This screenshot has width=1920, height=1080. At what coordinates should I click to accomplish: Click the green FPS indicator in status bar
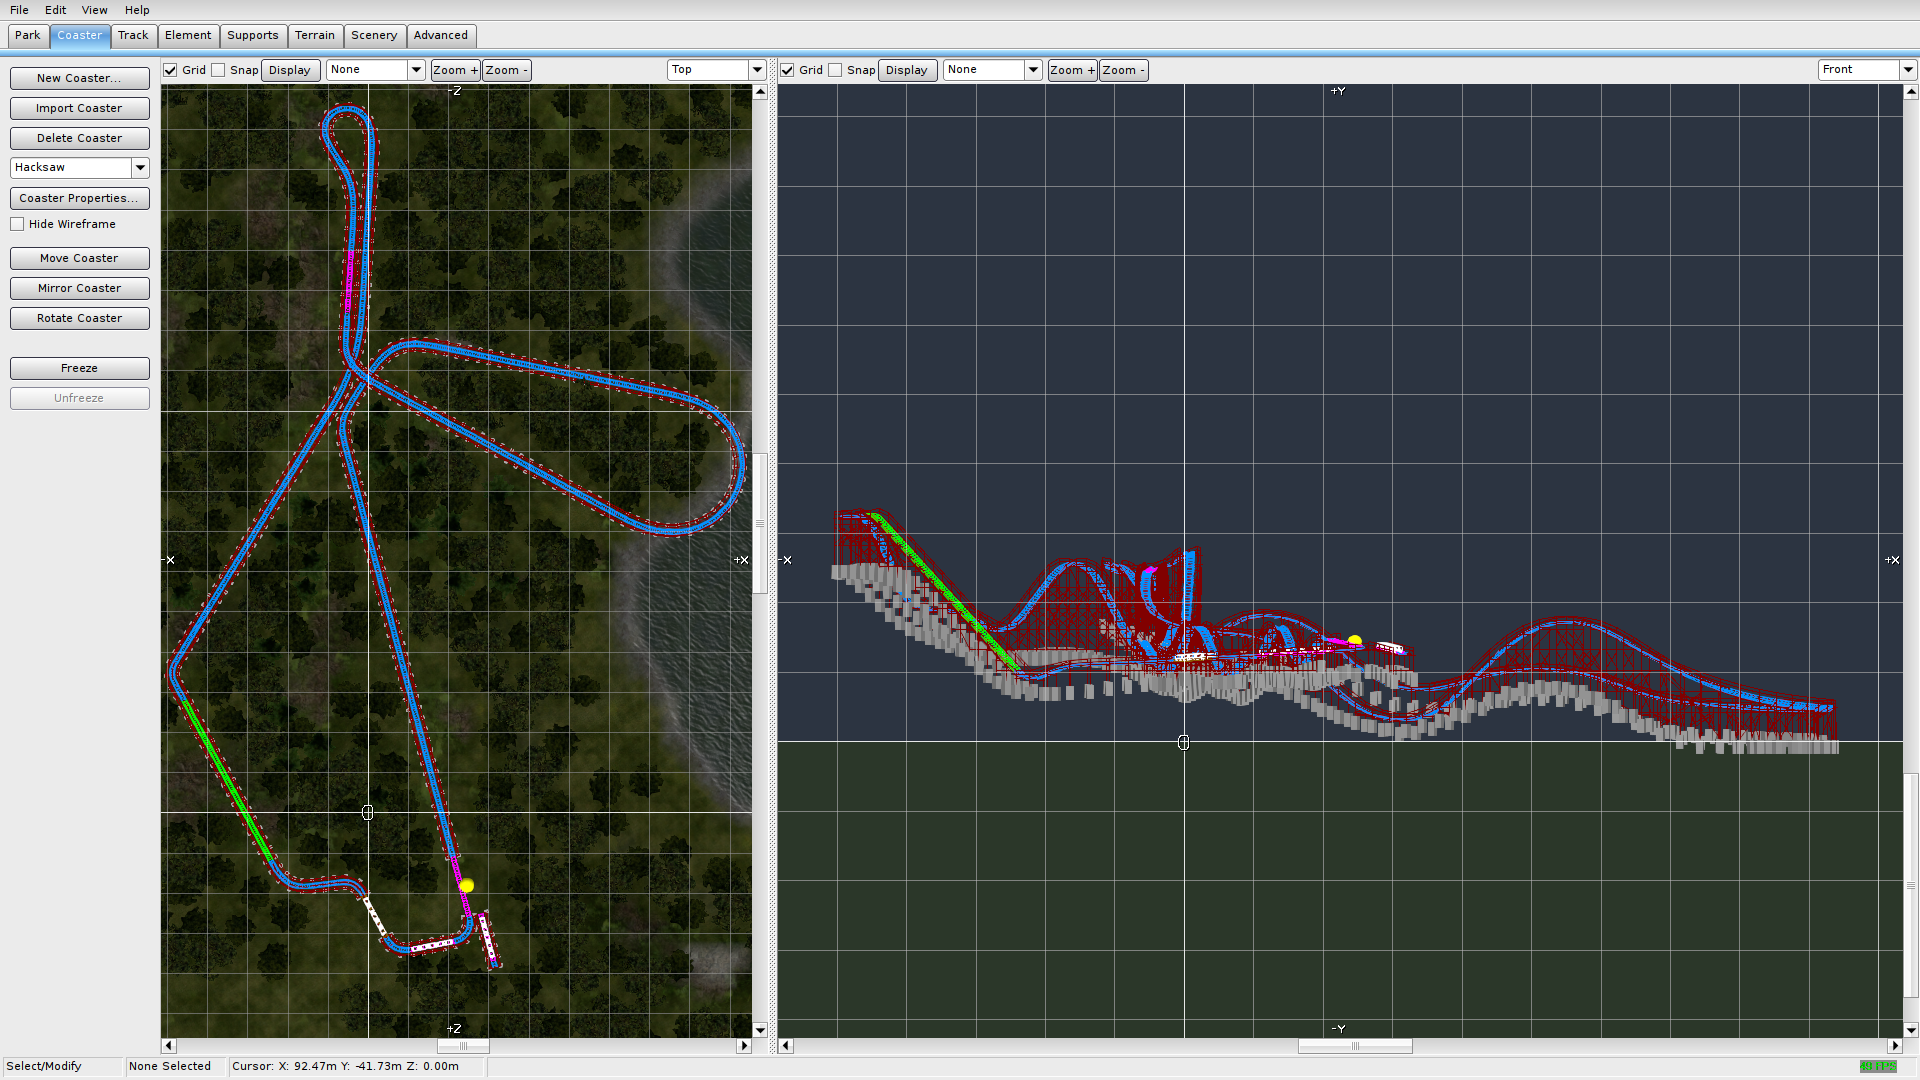point(1877,1066)
